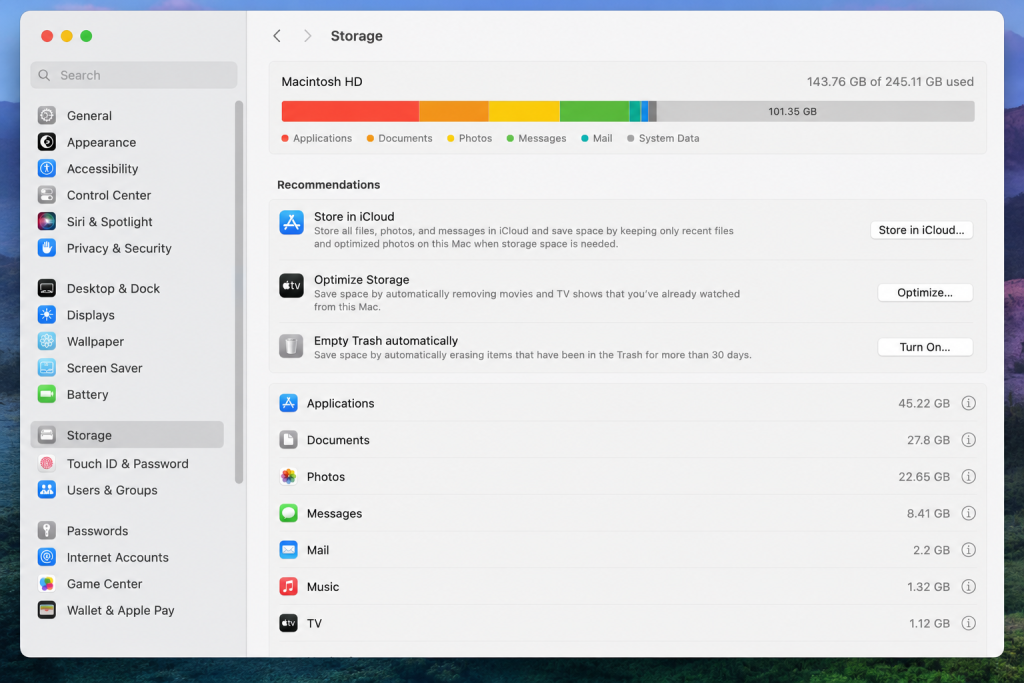This screenshot has height=683, width=1024.
Task: Click the Store in iCloud recommendation icon
Action: (291, 223)
